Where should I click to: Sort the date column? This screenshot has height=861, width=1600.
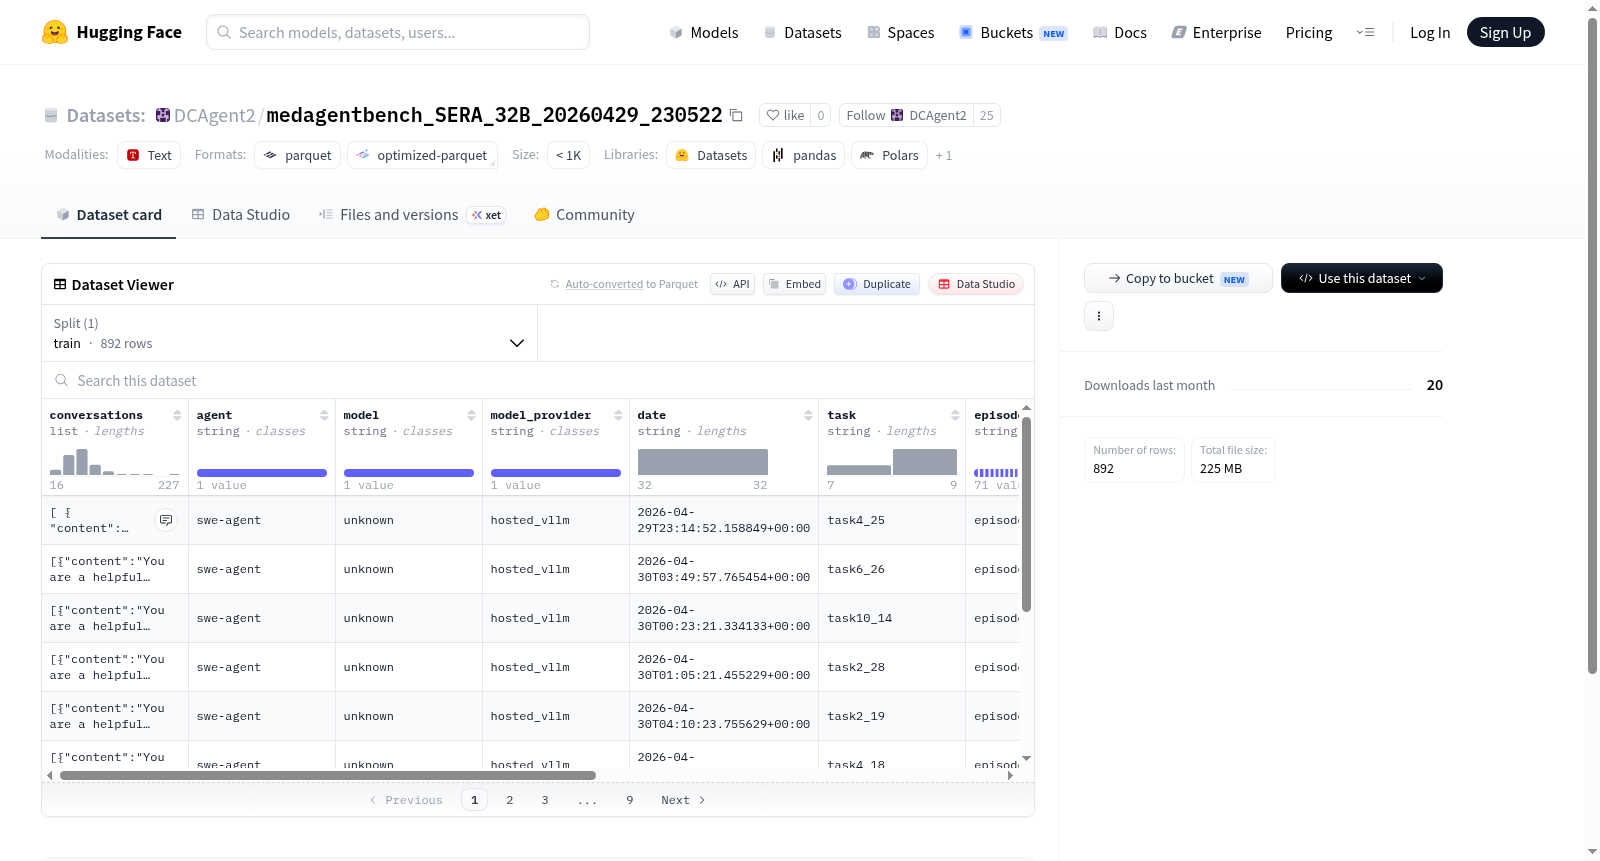[x=808, y=415]
